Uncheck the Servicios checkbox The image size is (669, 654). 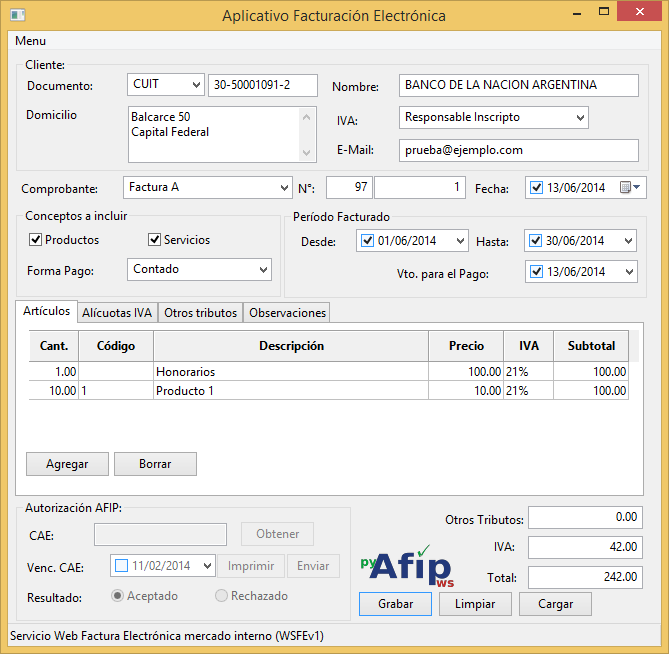155,240
